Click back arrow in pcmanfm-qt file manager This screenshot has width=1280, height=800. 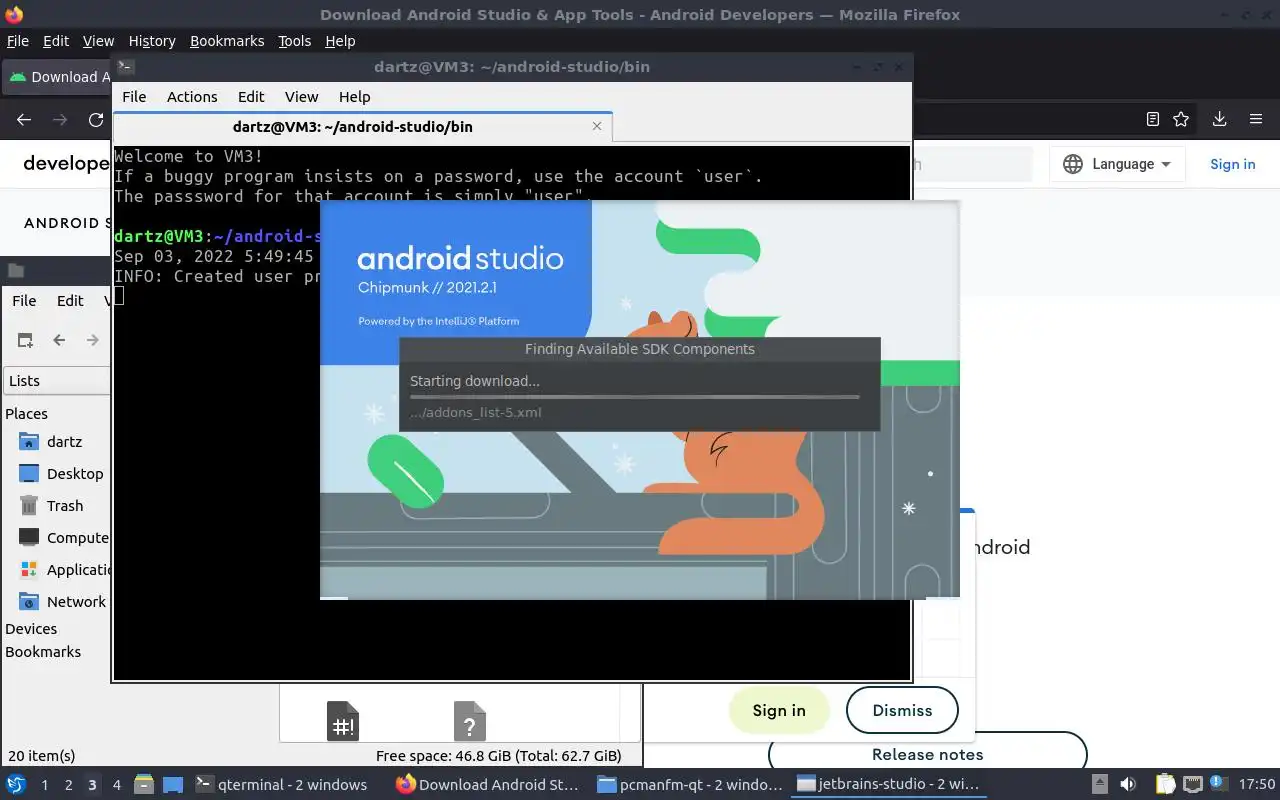pos(59,340)
